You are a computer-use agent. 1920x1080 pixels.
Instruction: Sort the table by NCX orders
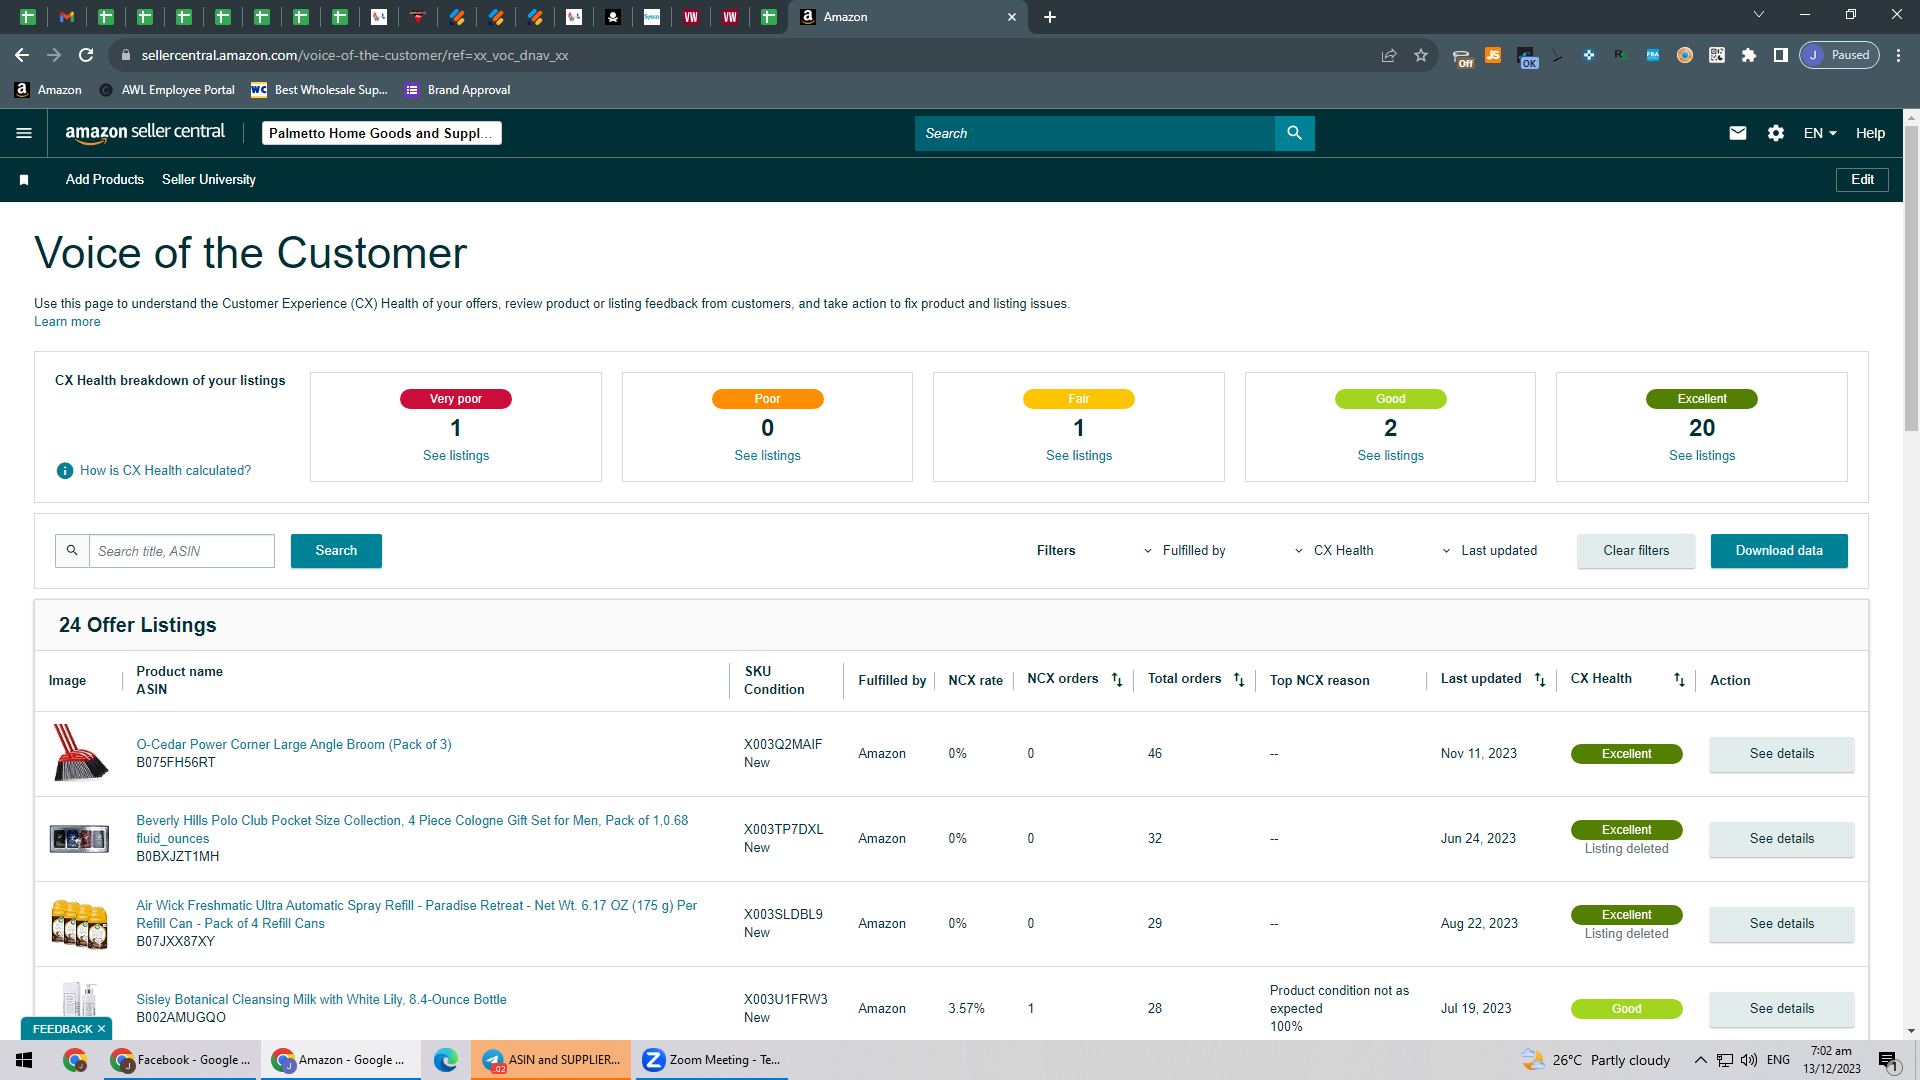(1117, 680)
